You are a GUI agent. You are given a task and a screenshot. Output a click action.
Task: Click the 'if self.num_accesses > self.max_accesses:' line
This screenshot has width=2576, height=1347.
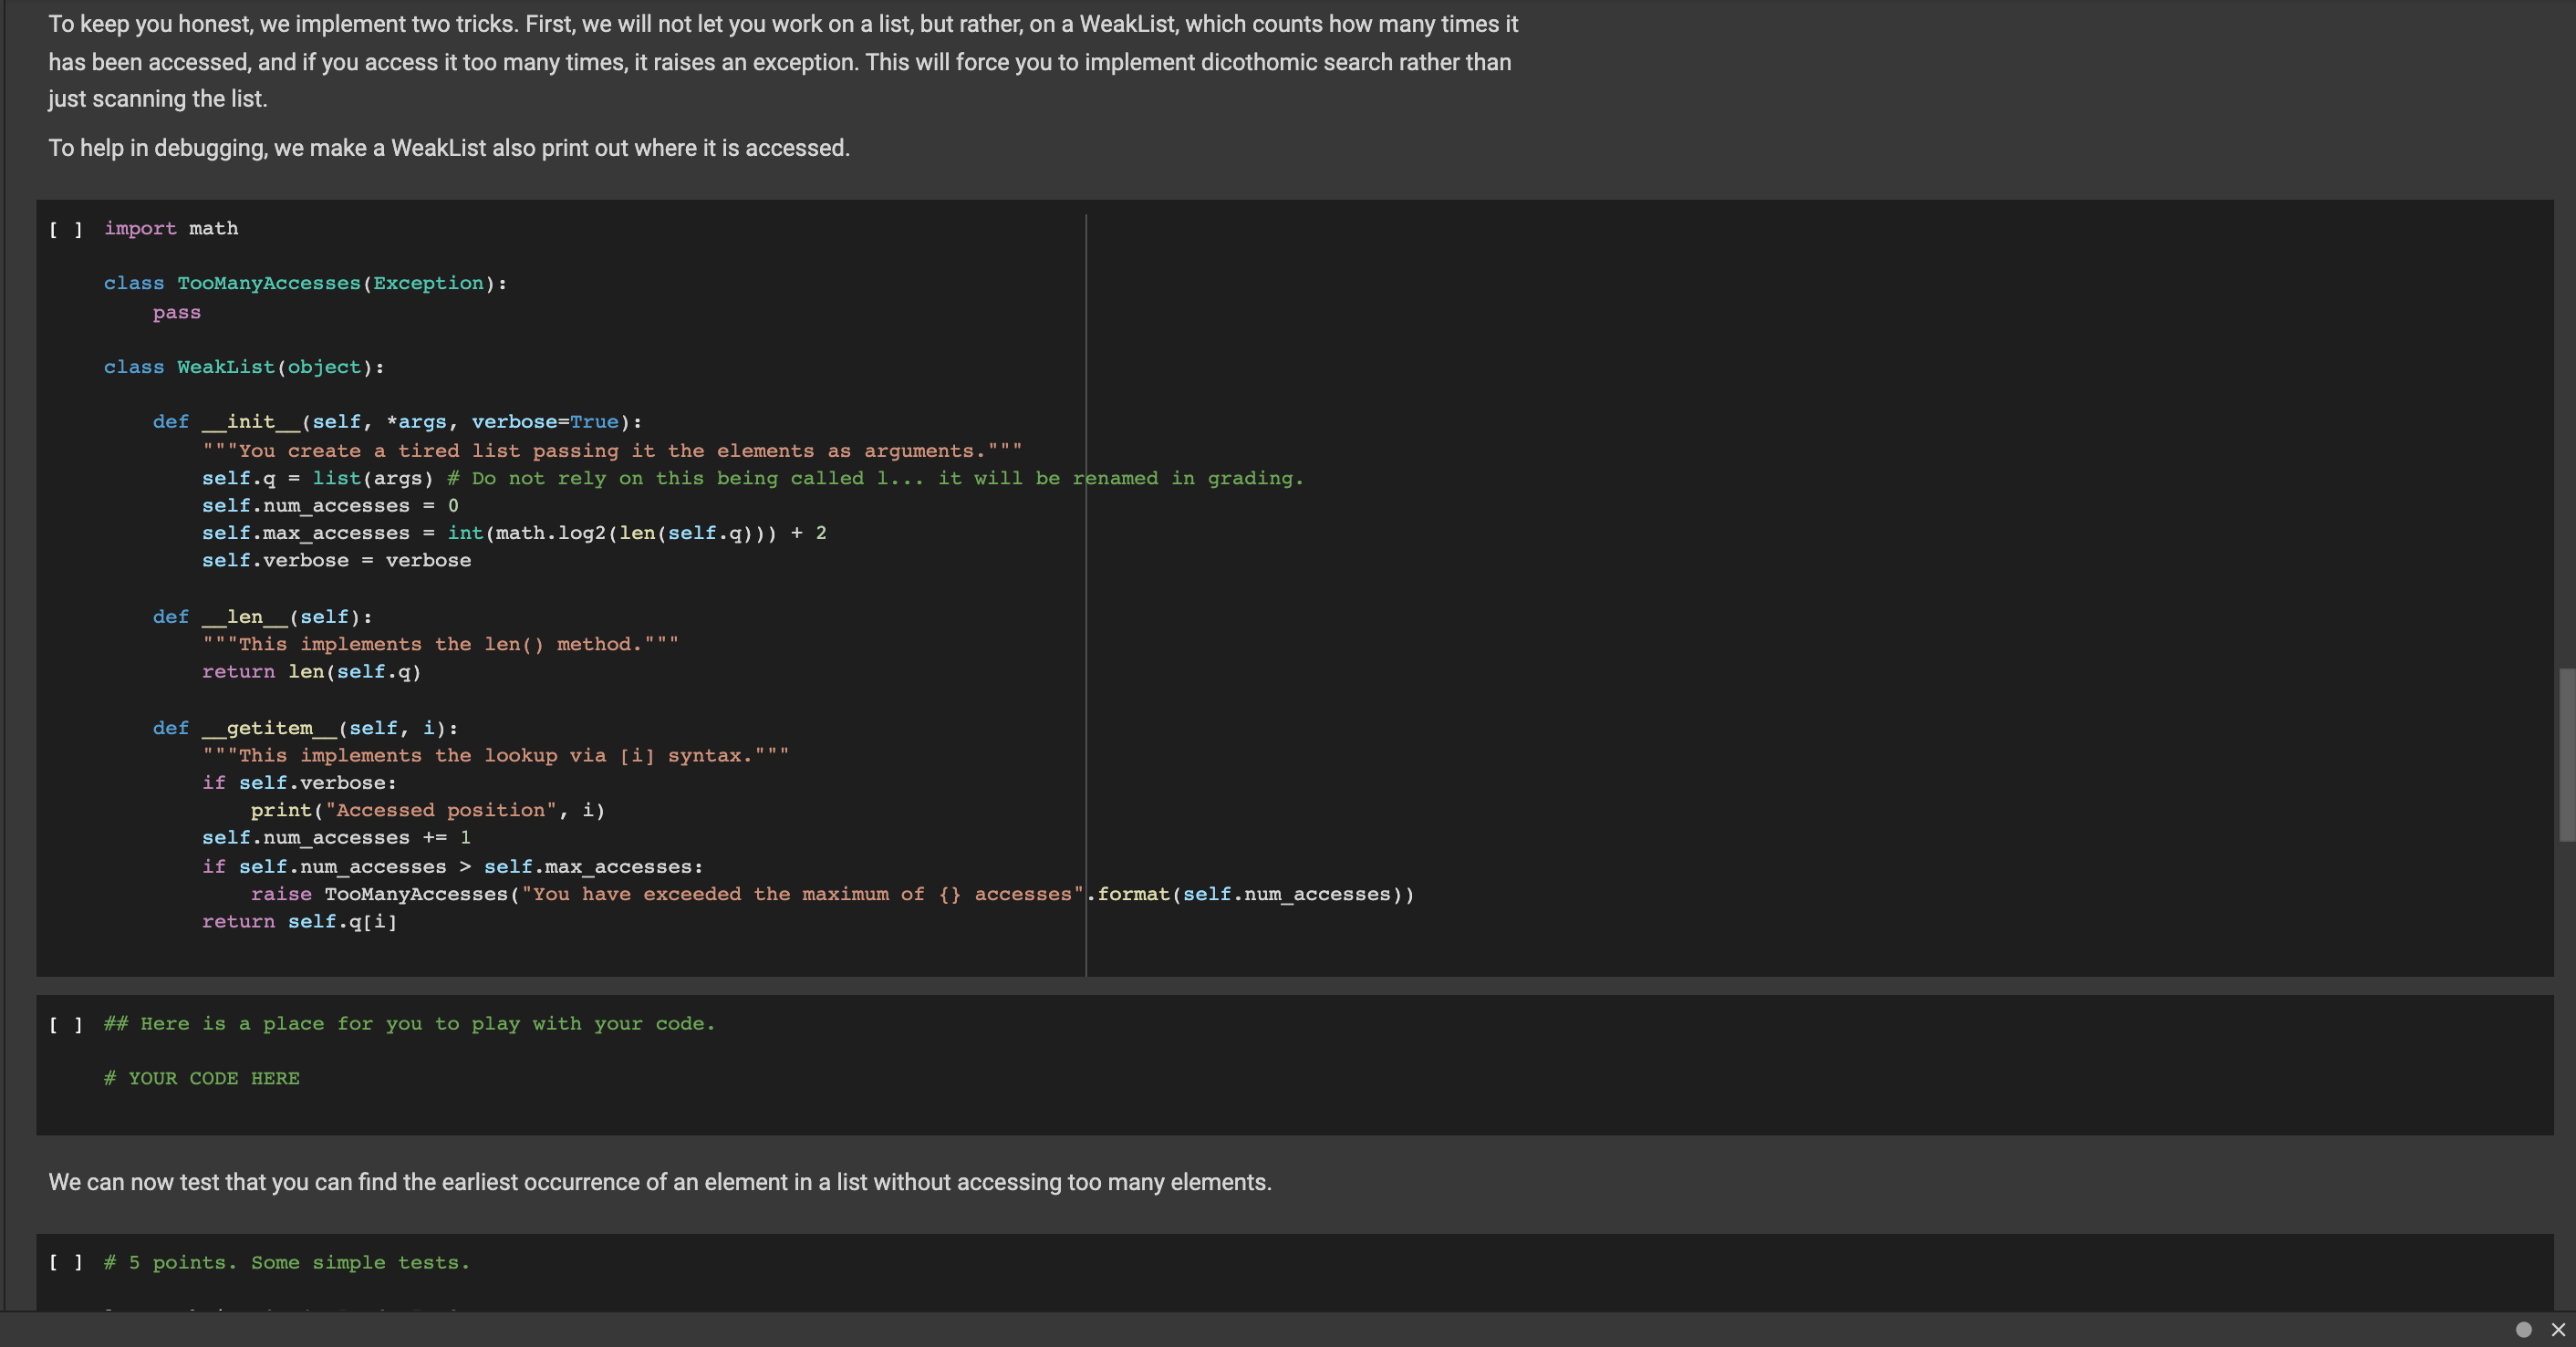[452, 867]
